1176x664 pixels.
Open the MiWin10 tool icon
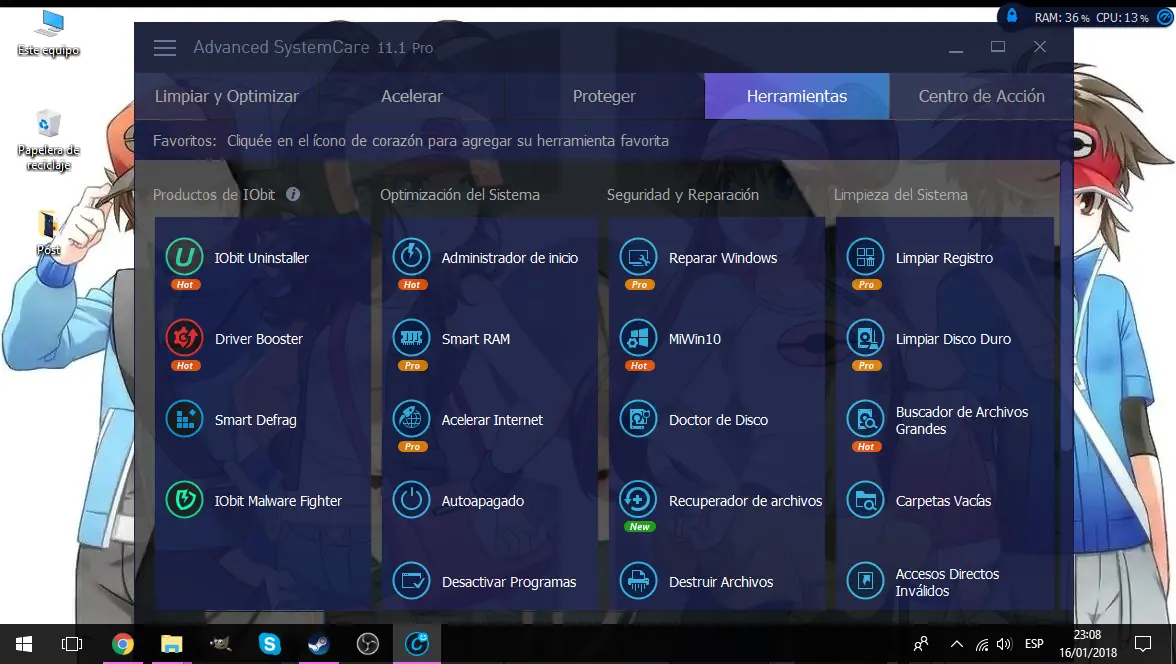tap(638, 338)
